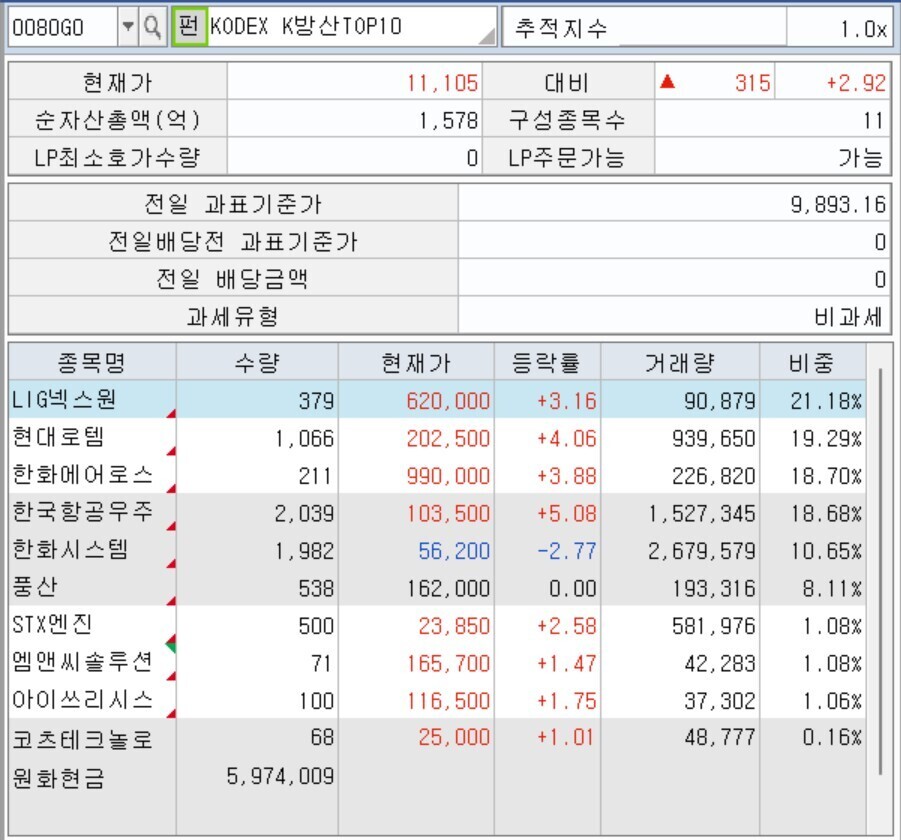This screenshot has height=840, width=901.
Task: Sort by the holdings 현재가 column header
Action: (x=416, y=362)
